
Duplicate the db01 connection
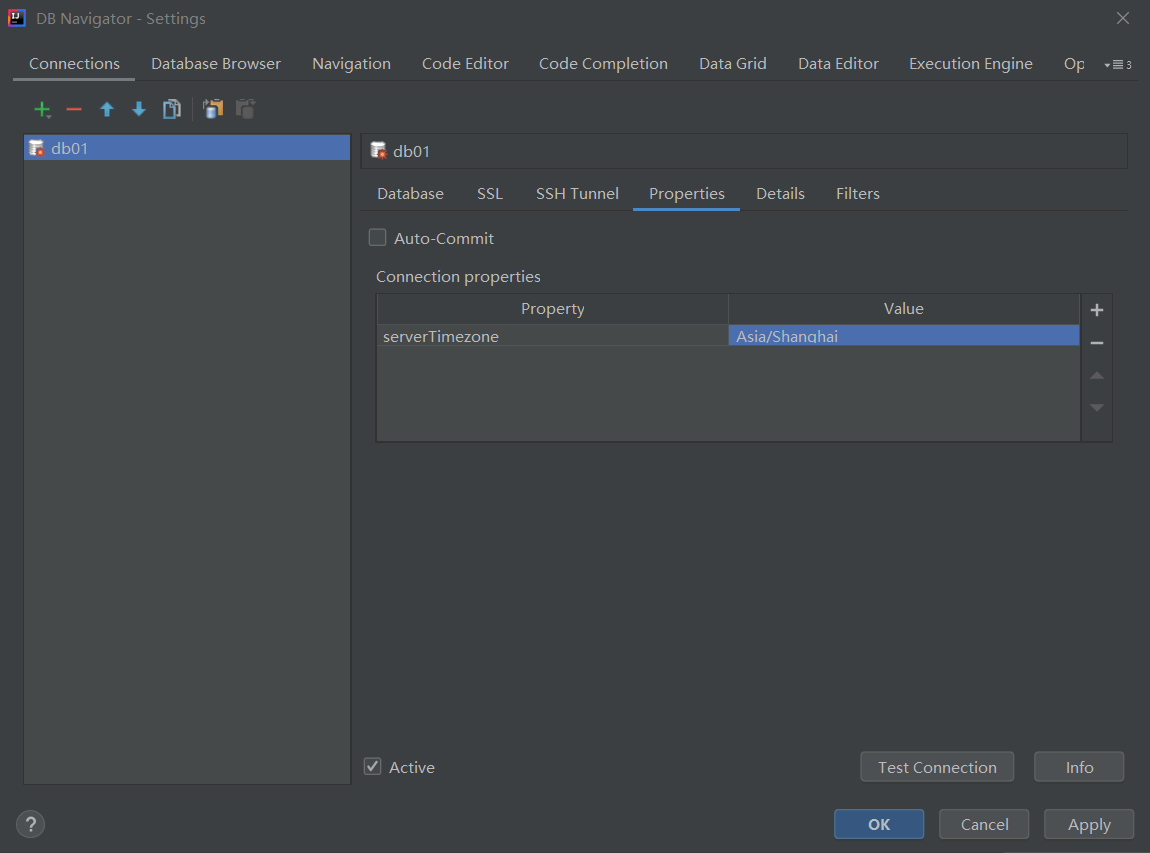(171, 110)
